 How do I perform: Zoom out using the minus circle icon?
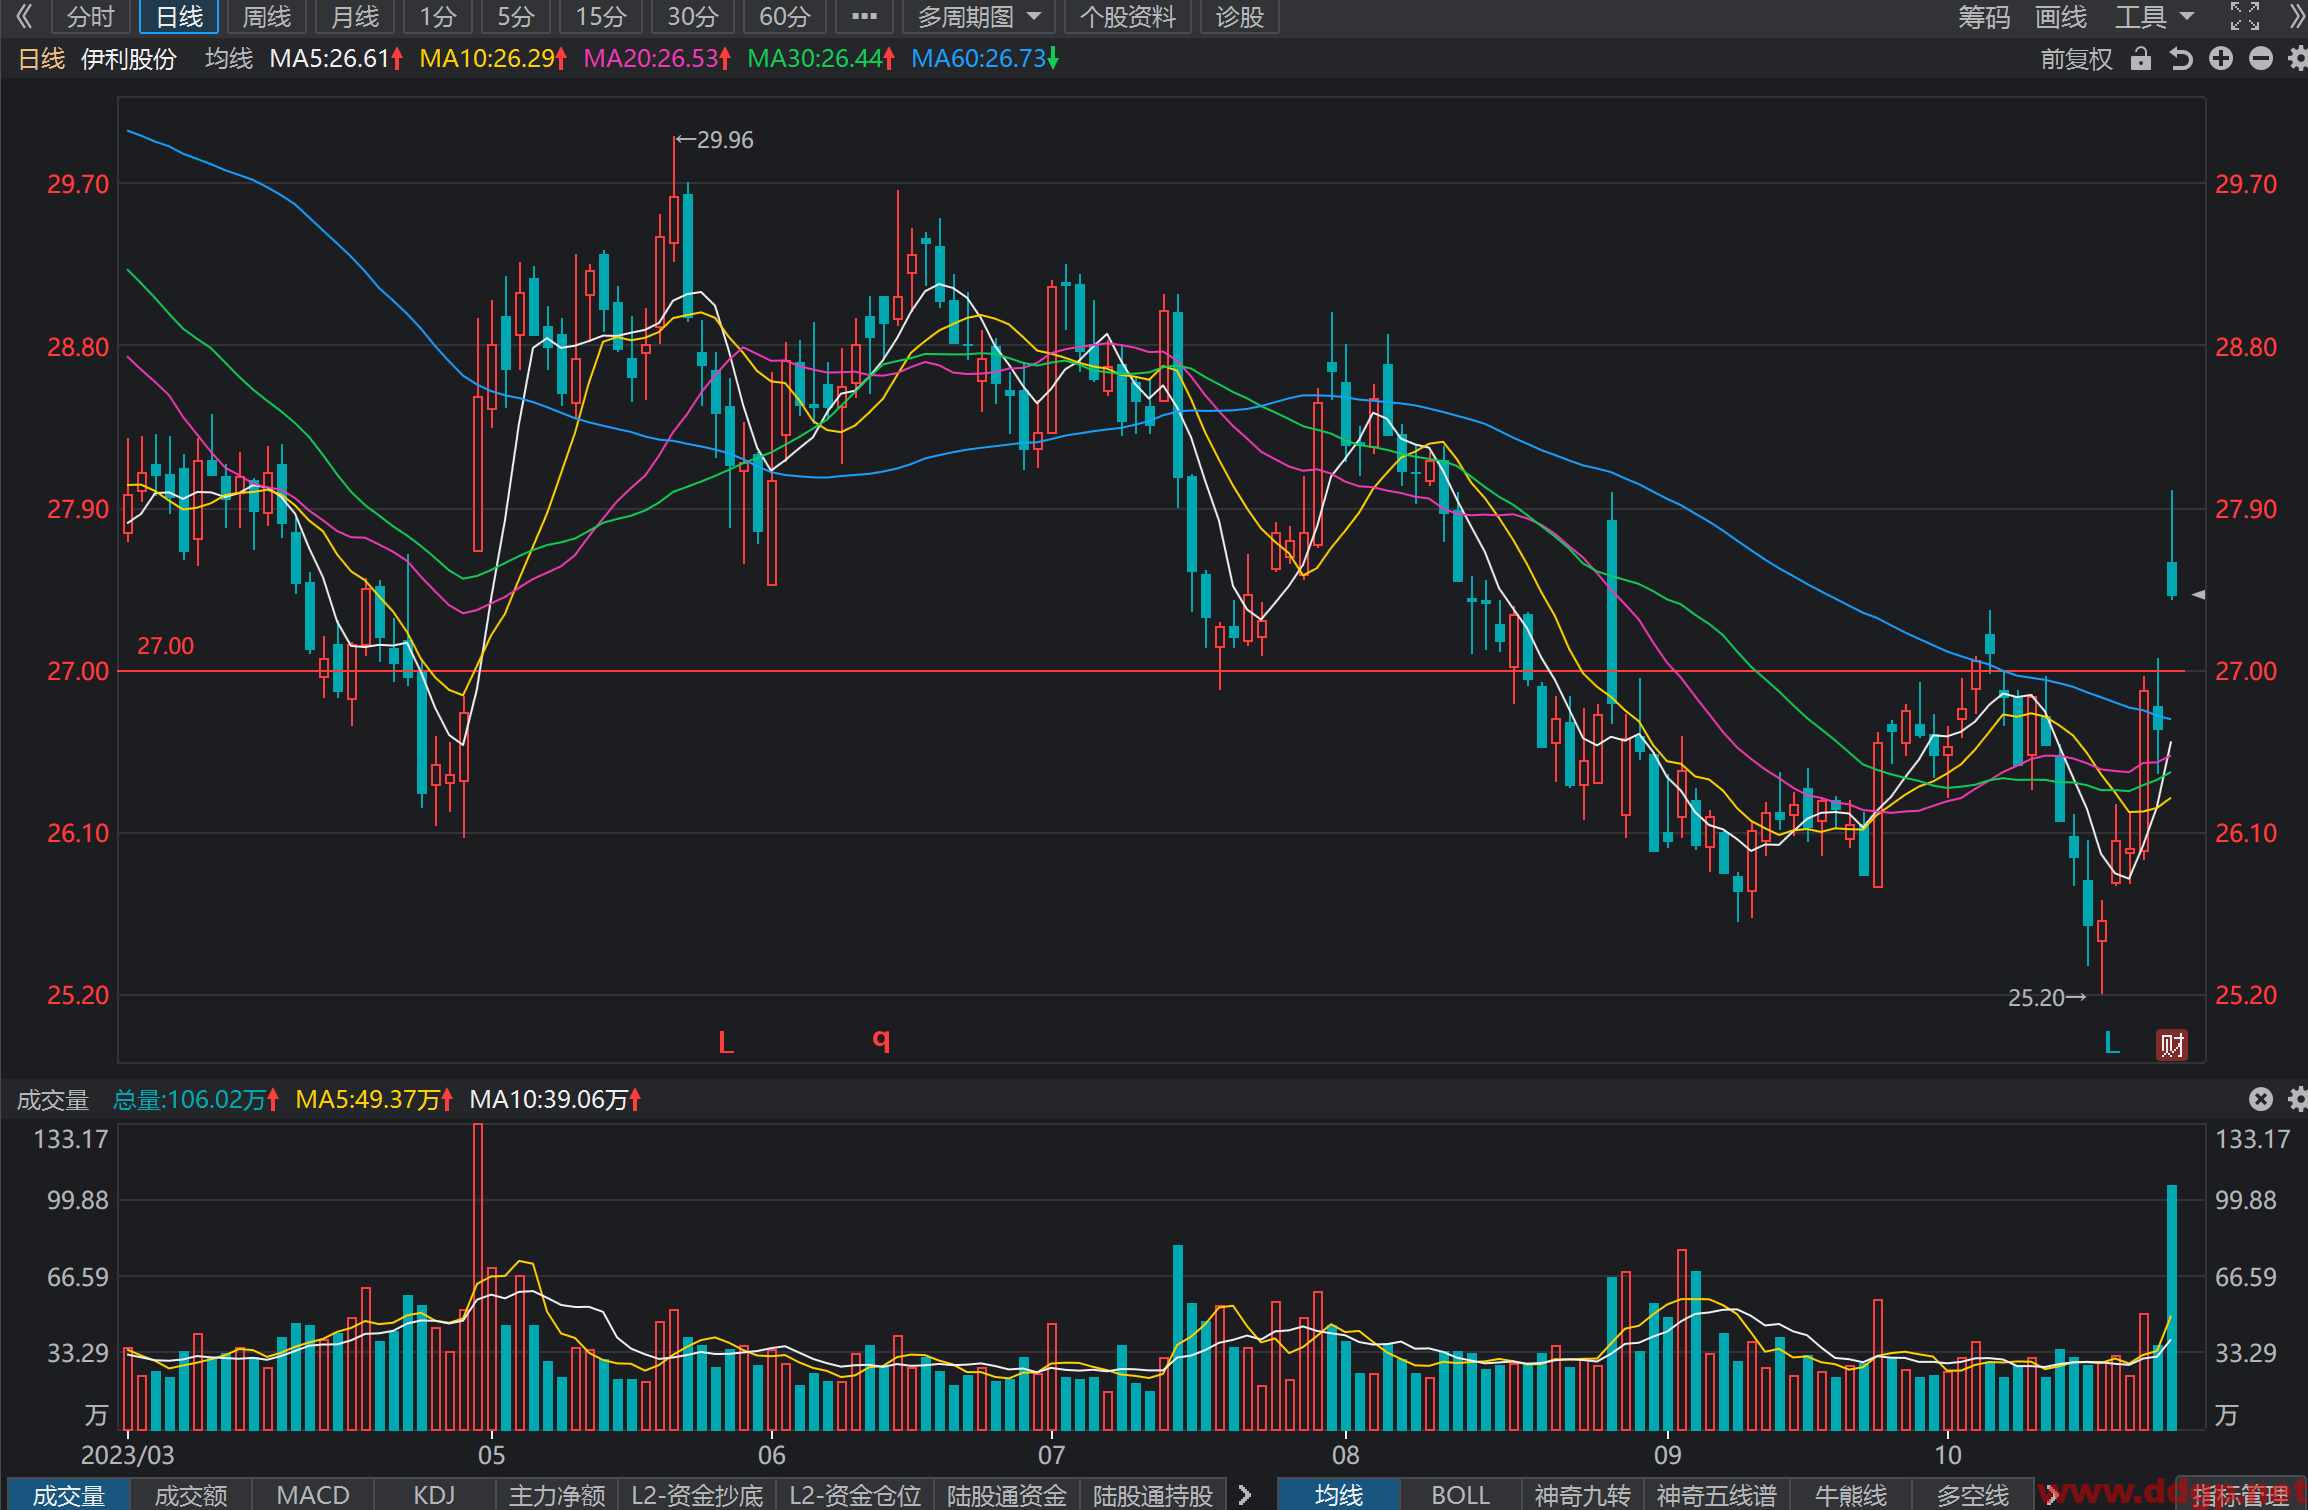pos(2261,59)
